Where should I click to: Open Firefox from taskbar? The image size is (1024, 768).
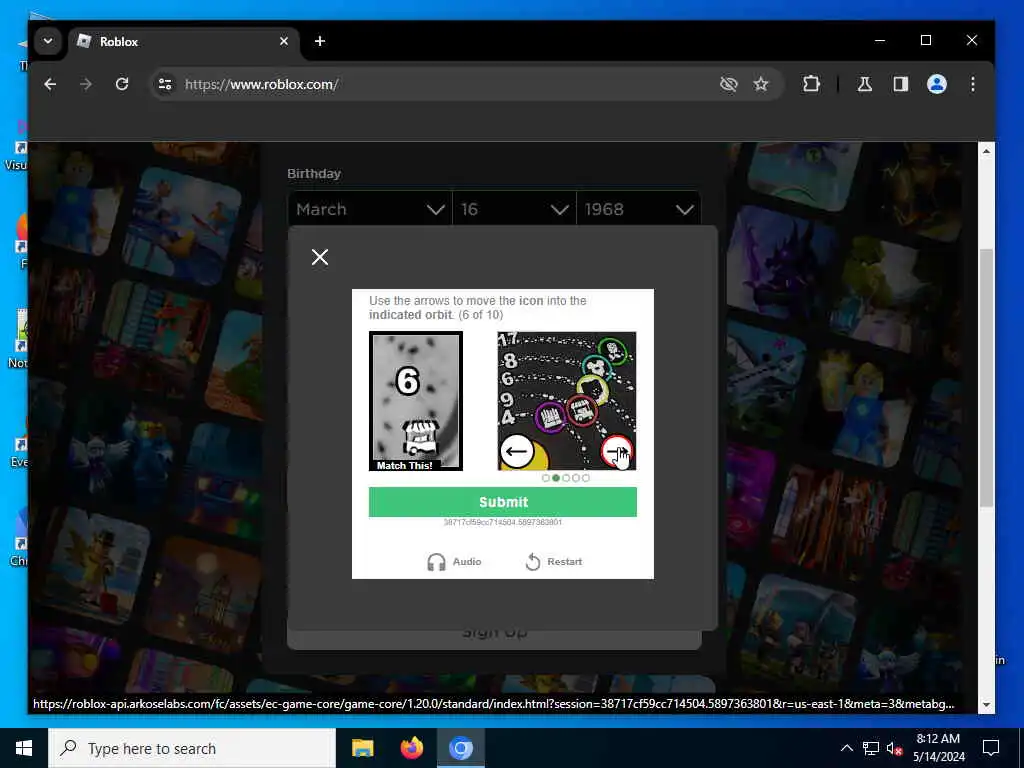pos(411,748)
